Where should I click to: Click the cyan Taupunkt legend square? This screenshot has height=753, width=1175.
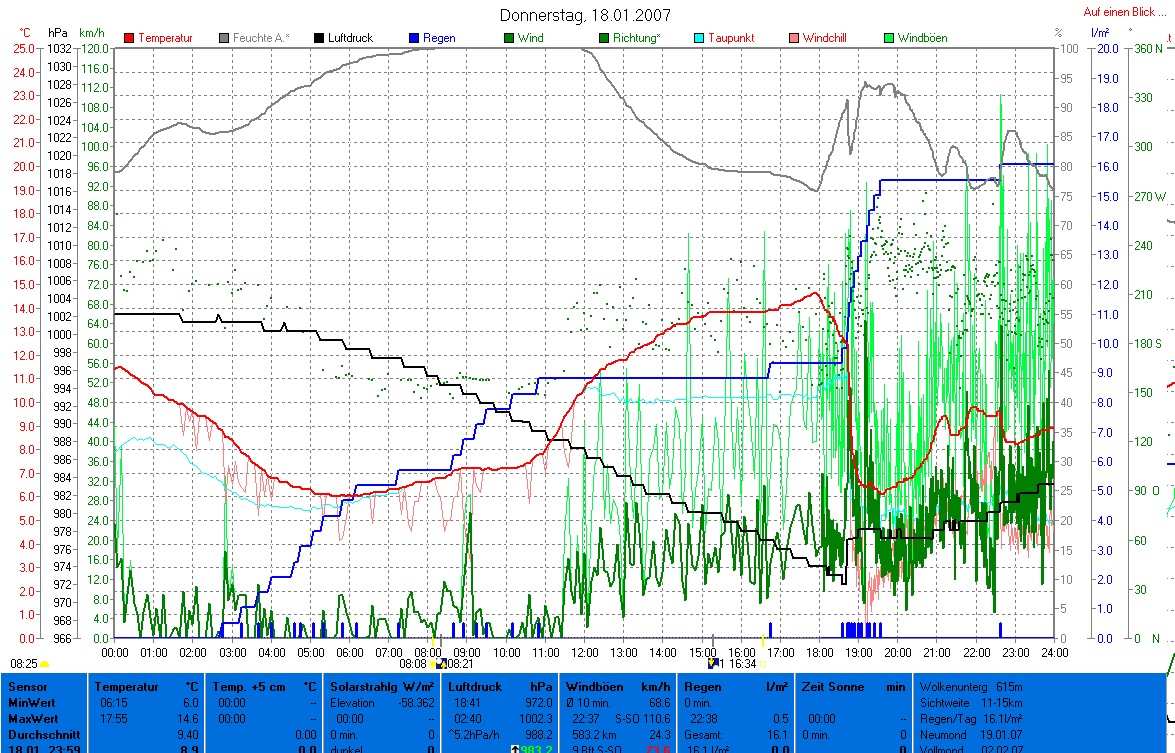tap(699, 38)
